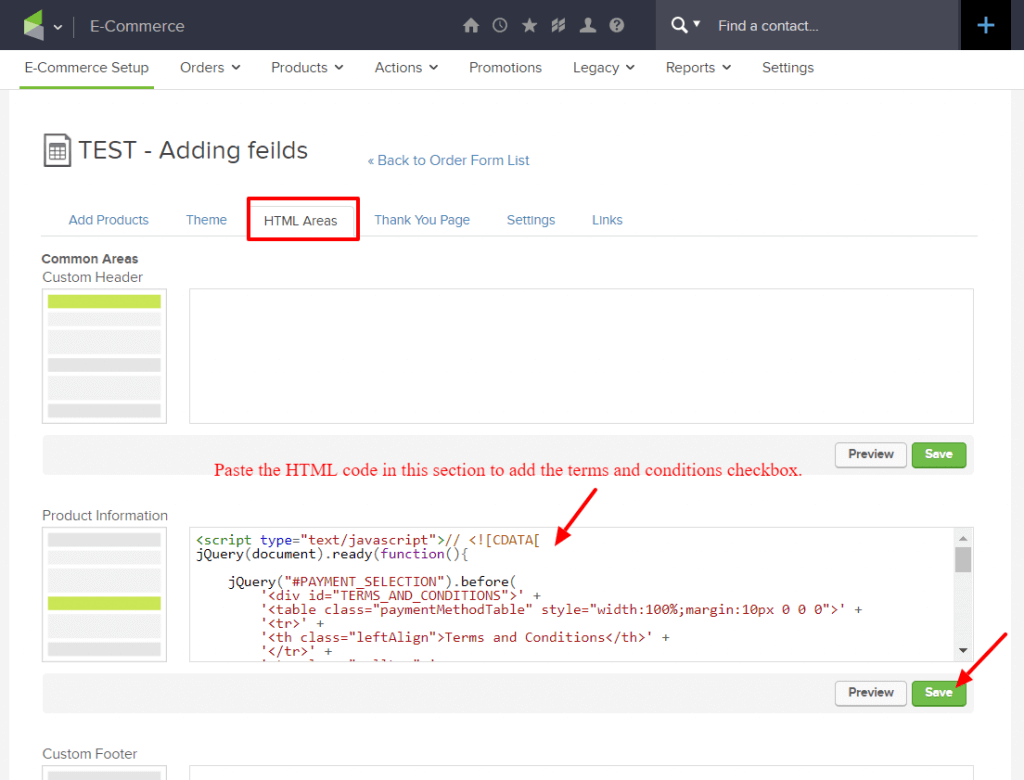Click the order form icon beside title

click(x=57, y=150)
